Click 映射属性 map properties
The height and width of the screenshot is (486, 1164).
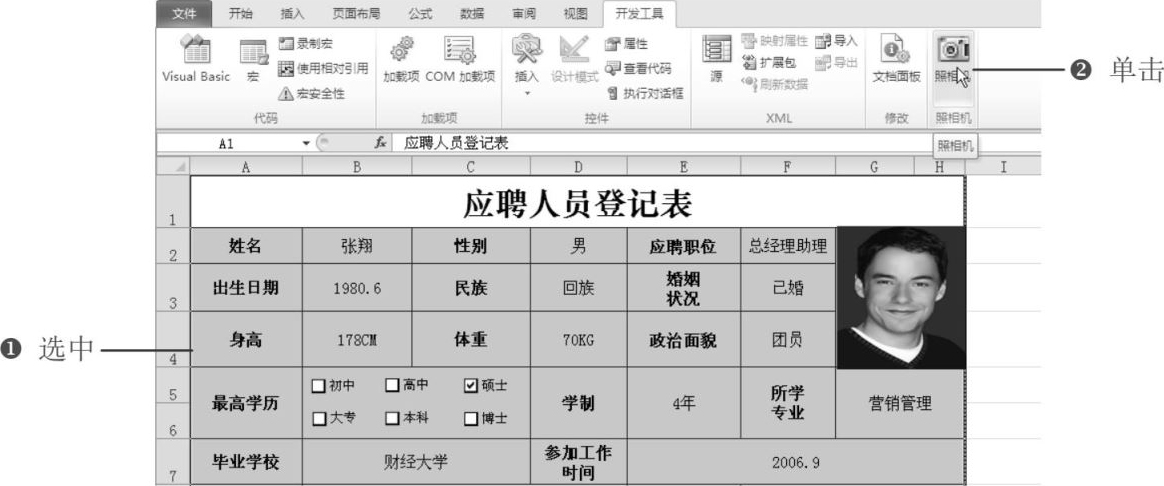click(x=774, y=41)
